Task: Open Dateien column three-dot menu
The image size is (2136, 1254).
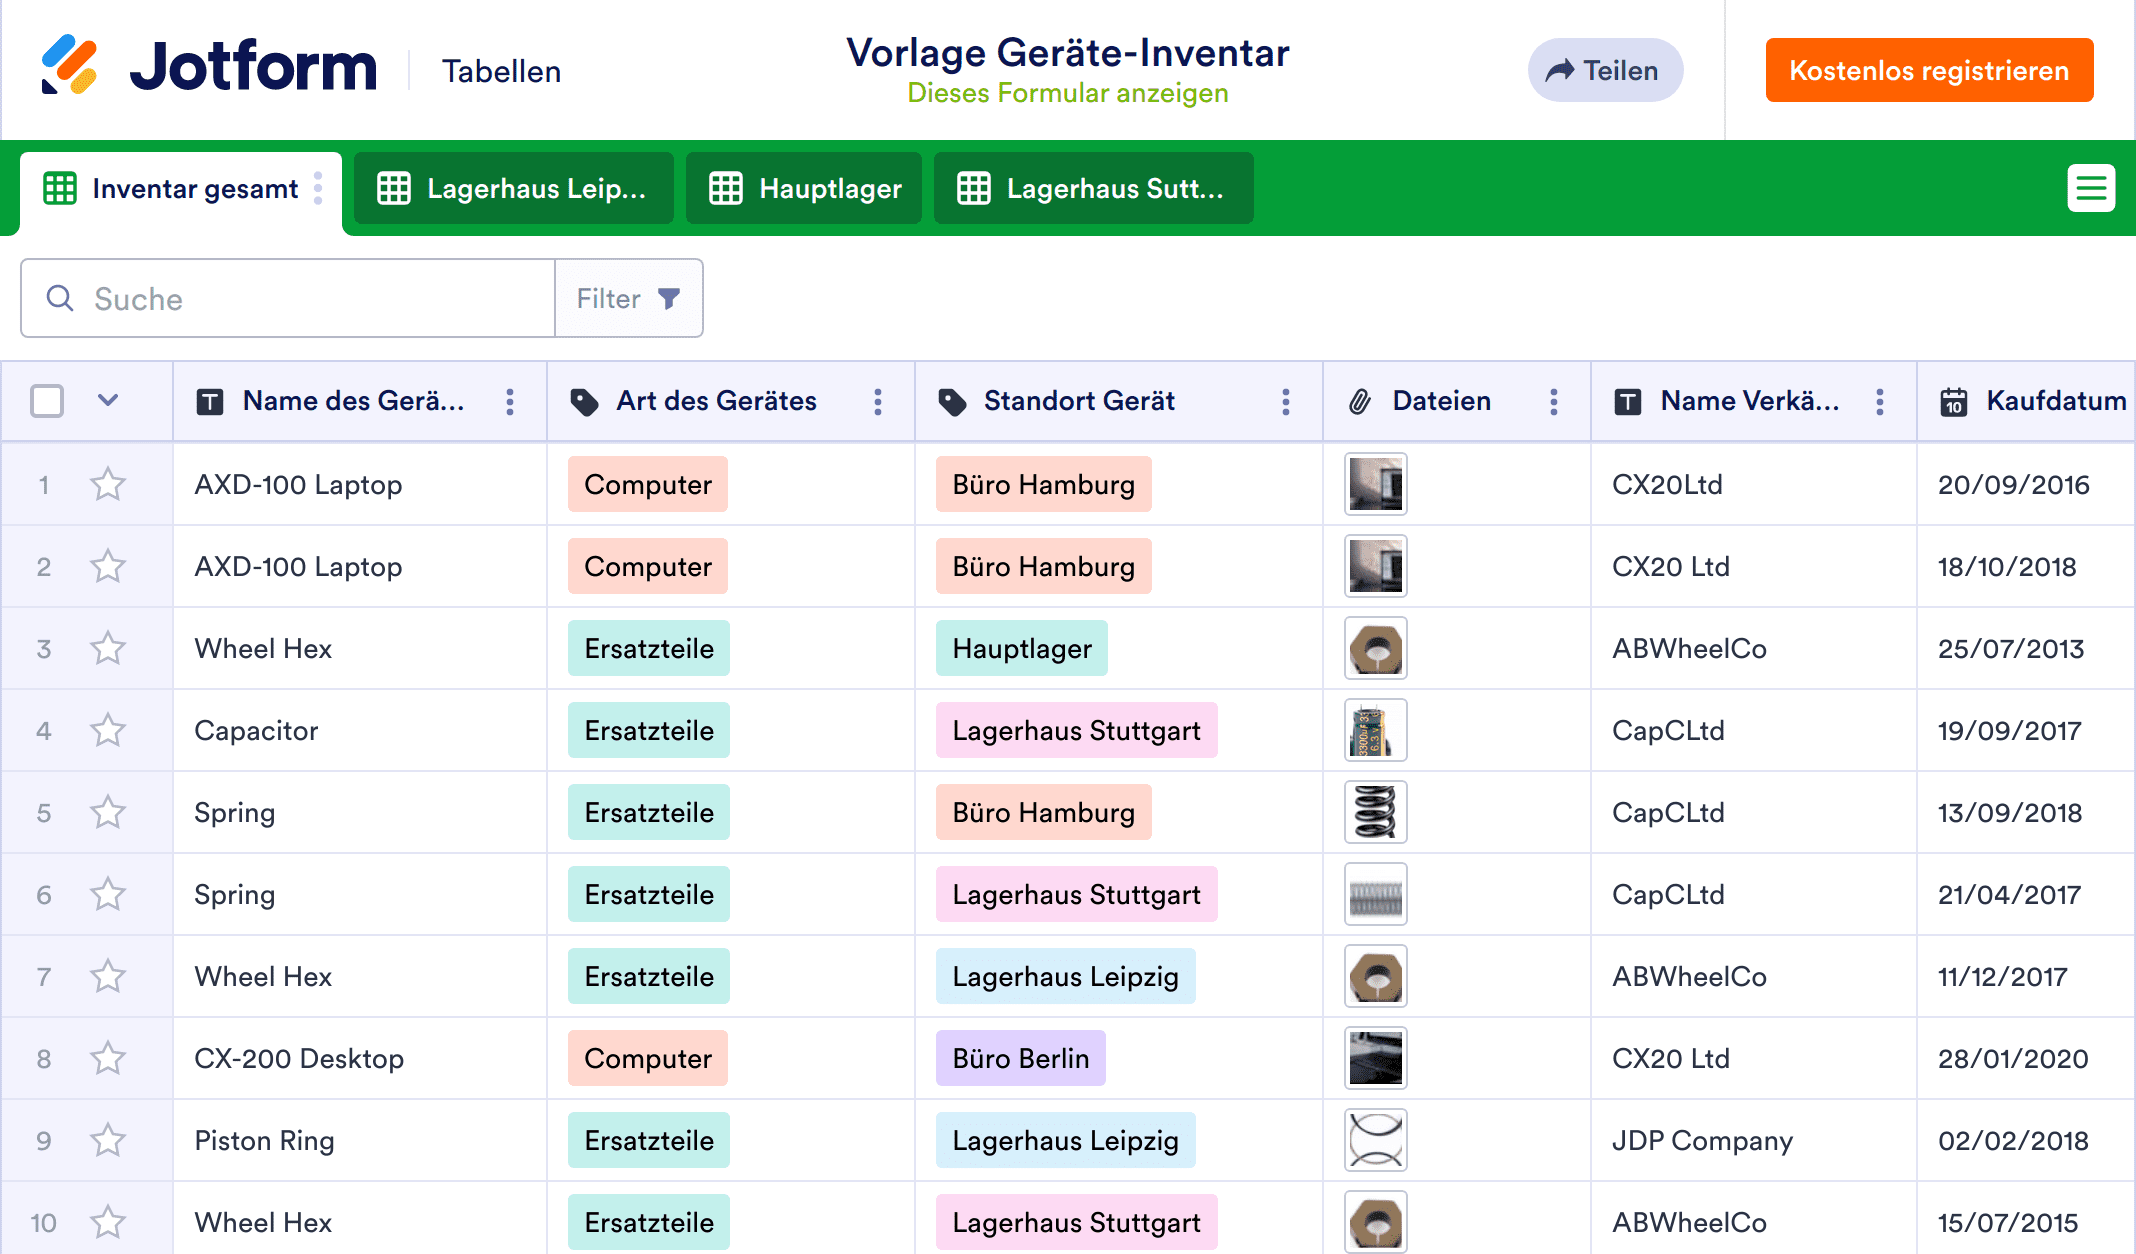Action: [x=1554, y=402]
